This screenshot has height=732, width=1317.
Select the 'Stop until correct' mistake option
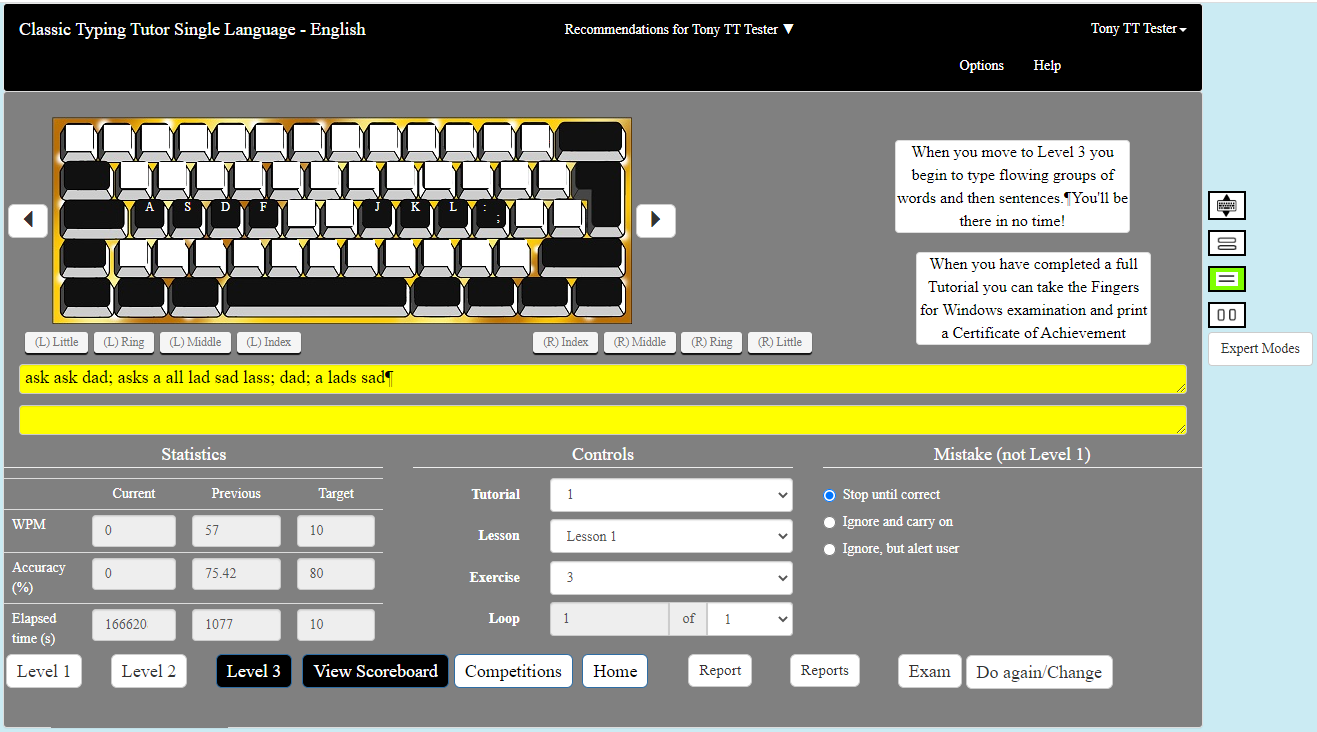pos(829,495)
